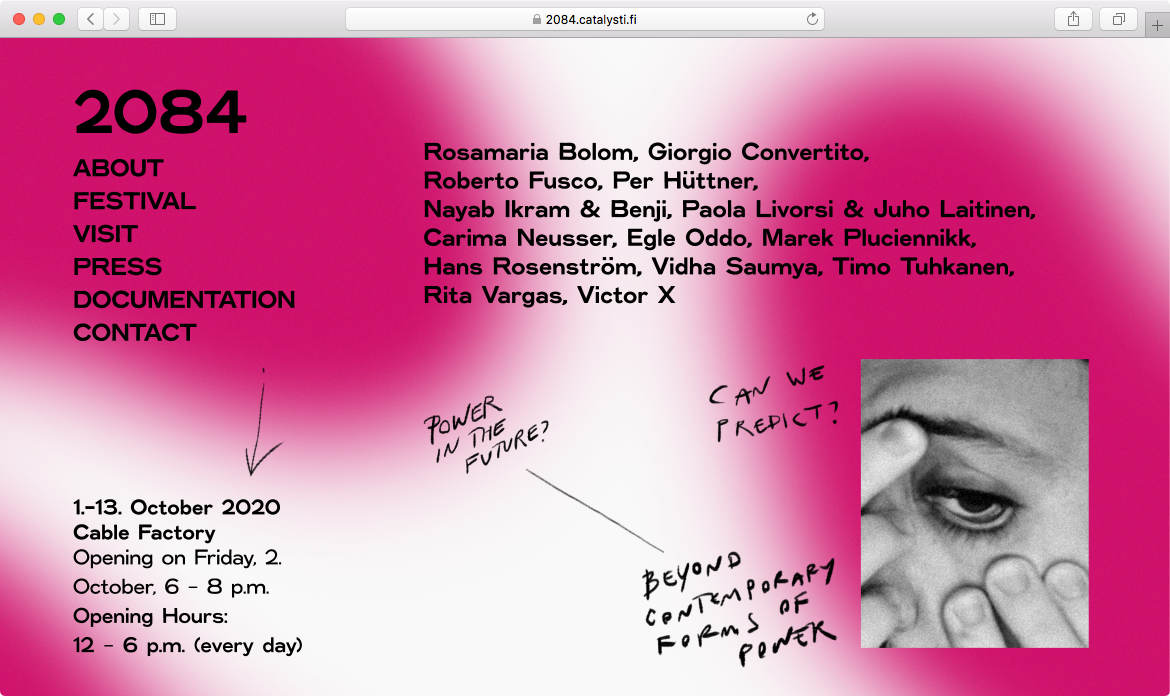
Task: Open the Share menu in Safari toolbar
Action: pyautogui.click(x=1073, y=19)
